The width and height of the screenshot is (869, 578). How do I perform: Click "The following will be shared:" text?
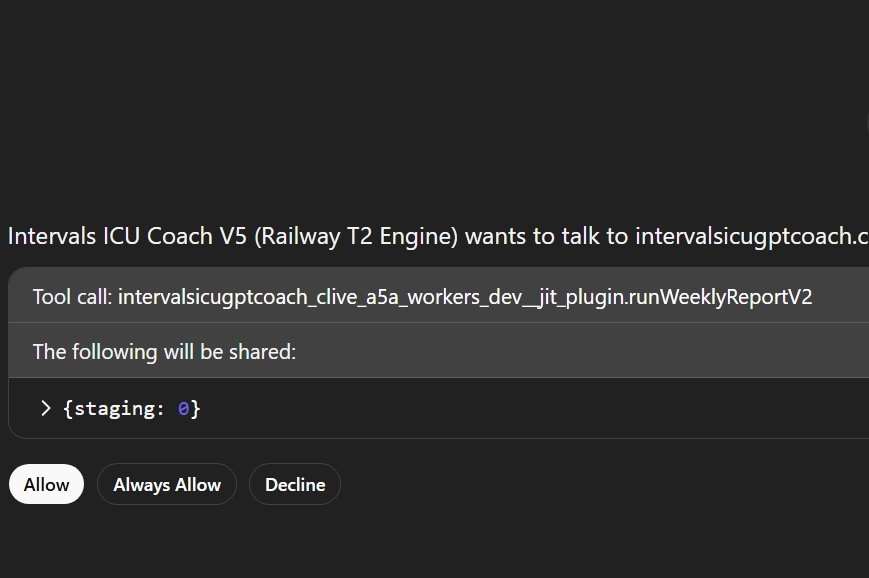point(164,352)
